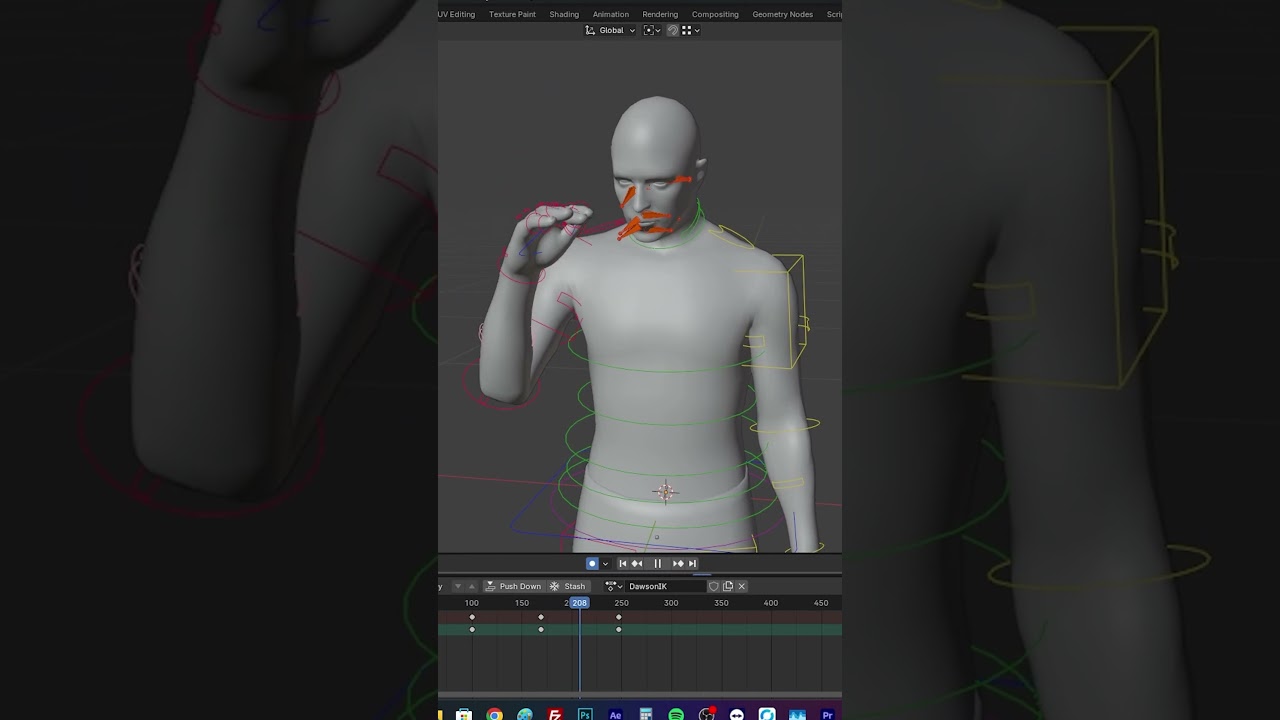This screenshot has height=720, width=1280.
Task: Switch to the Texture Paint workspace tab
Action: point(512,14)
